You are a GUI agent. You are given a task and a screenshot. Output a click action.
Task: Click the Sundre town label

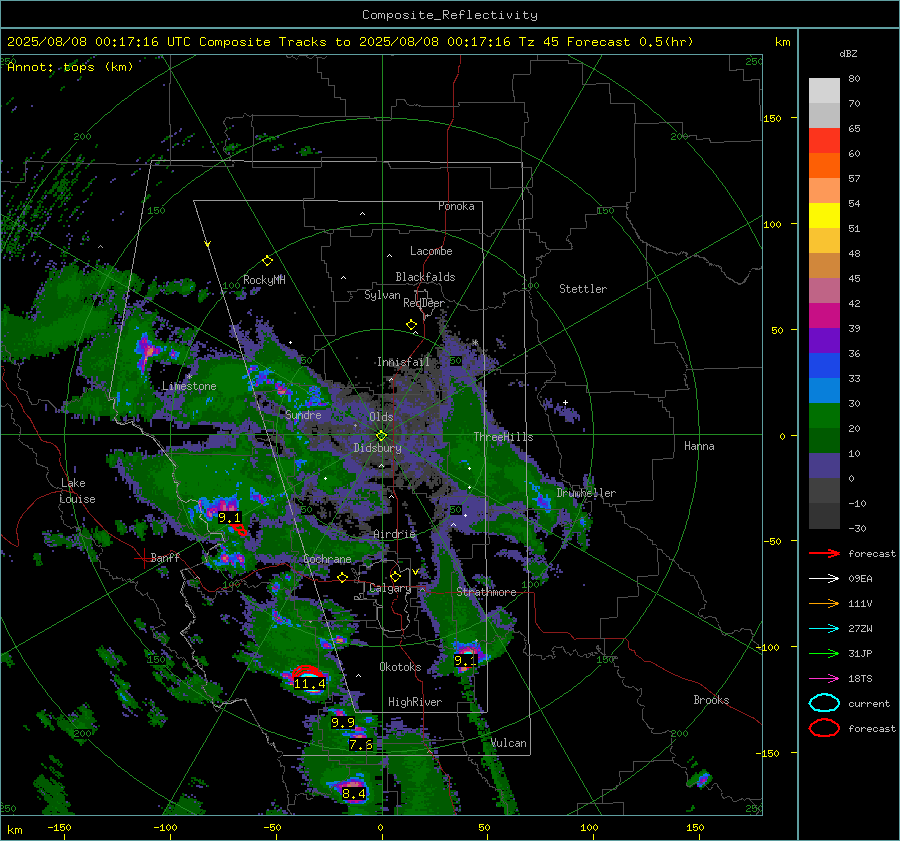pyautogui.click(x=303, y=415)
